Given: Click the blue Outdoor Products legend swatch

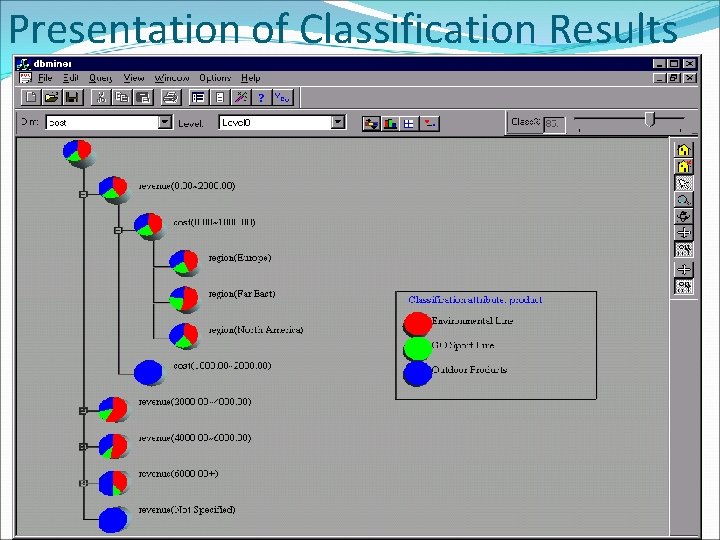Looking at the screenshot, I should 417,373.
